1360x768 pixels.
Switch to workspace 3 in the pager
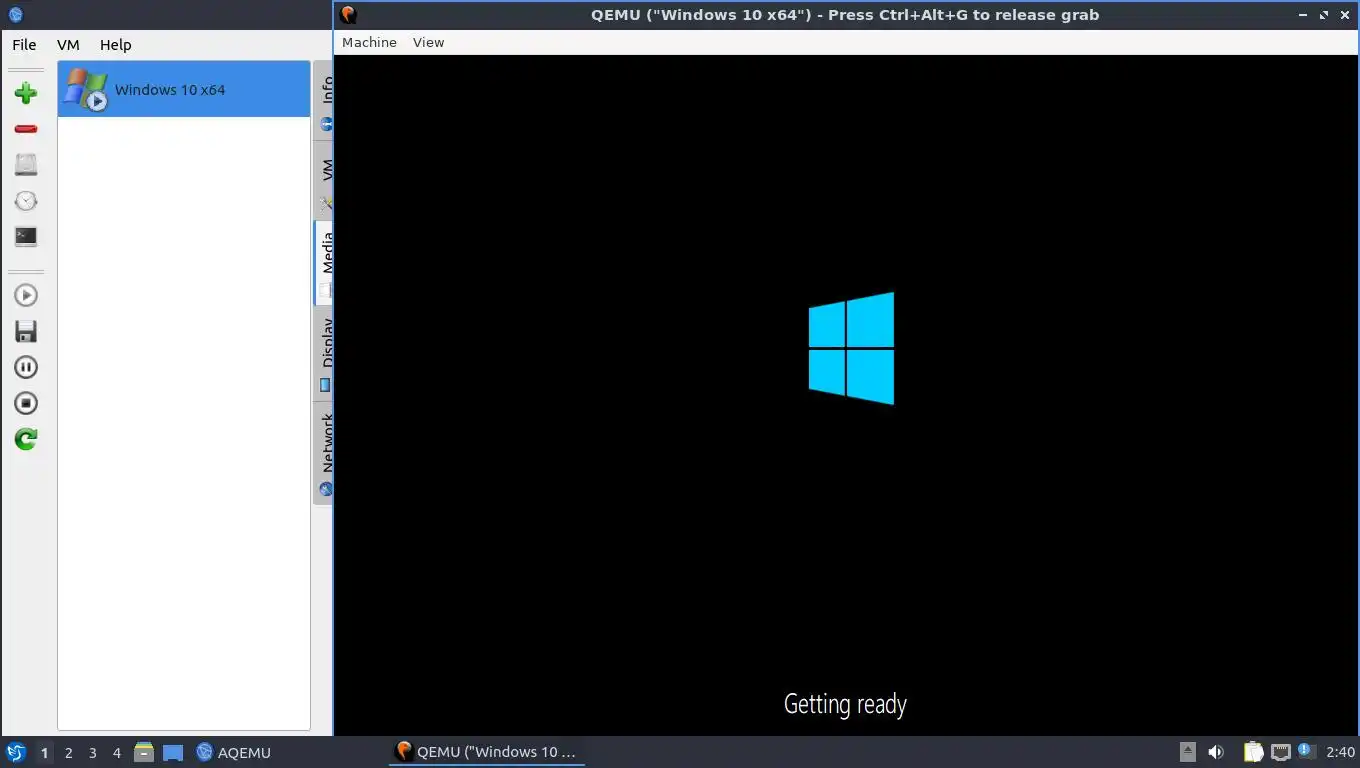point(92,753)
